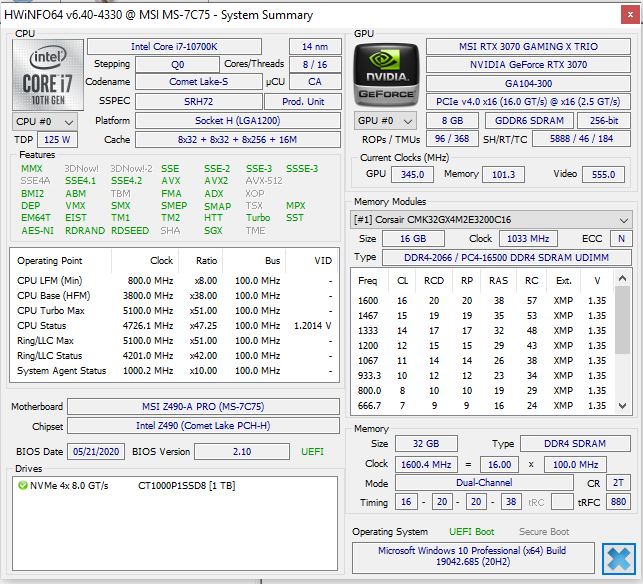Image resolution: width=643 pixels, height=584 pixels.
Task: Click the Windows 10 Professional OS field
Action: pos(473,556)
